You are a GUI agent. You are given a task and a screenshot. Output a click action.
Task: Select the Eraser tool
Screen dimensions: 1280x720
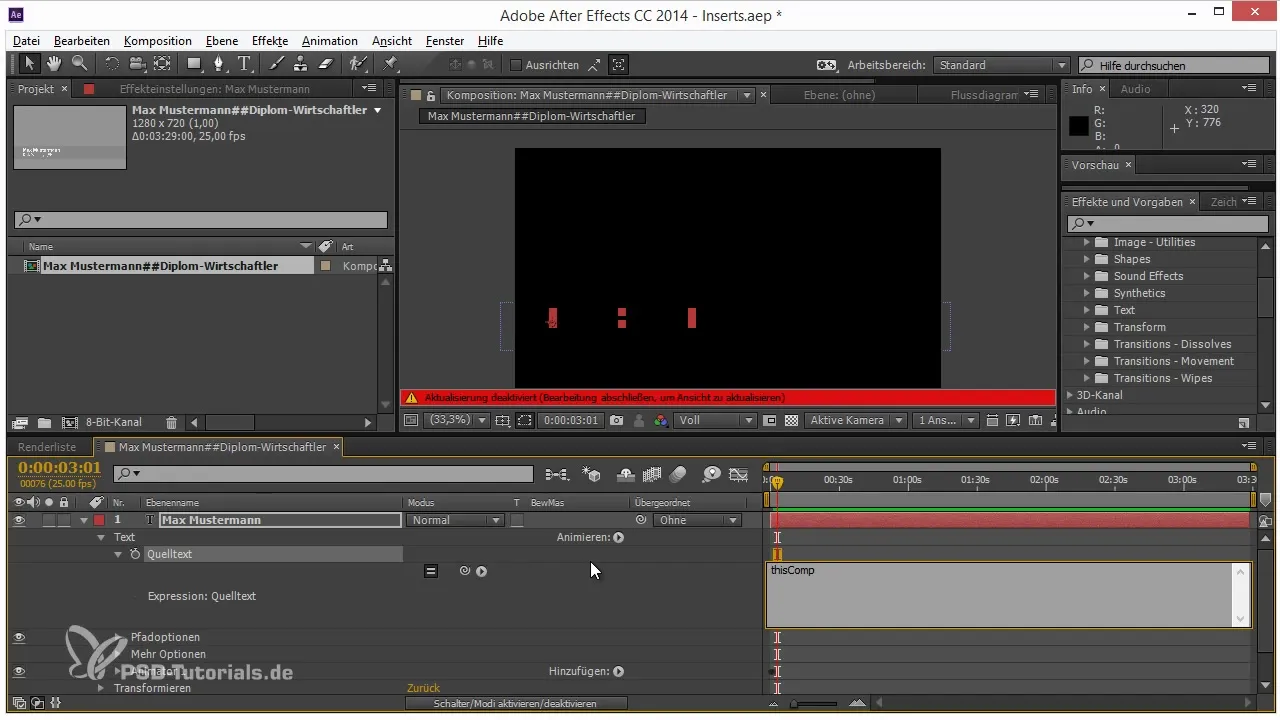[325, 64]
